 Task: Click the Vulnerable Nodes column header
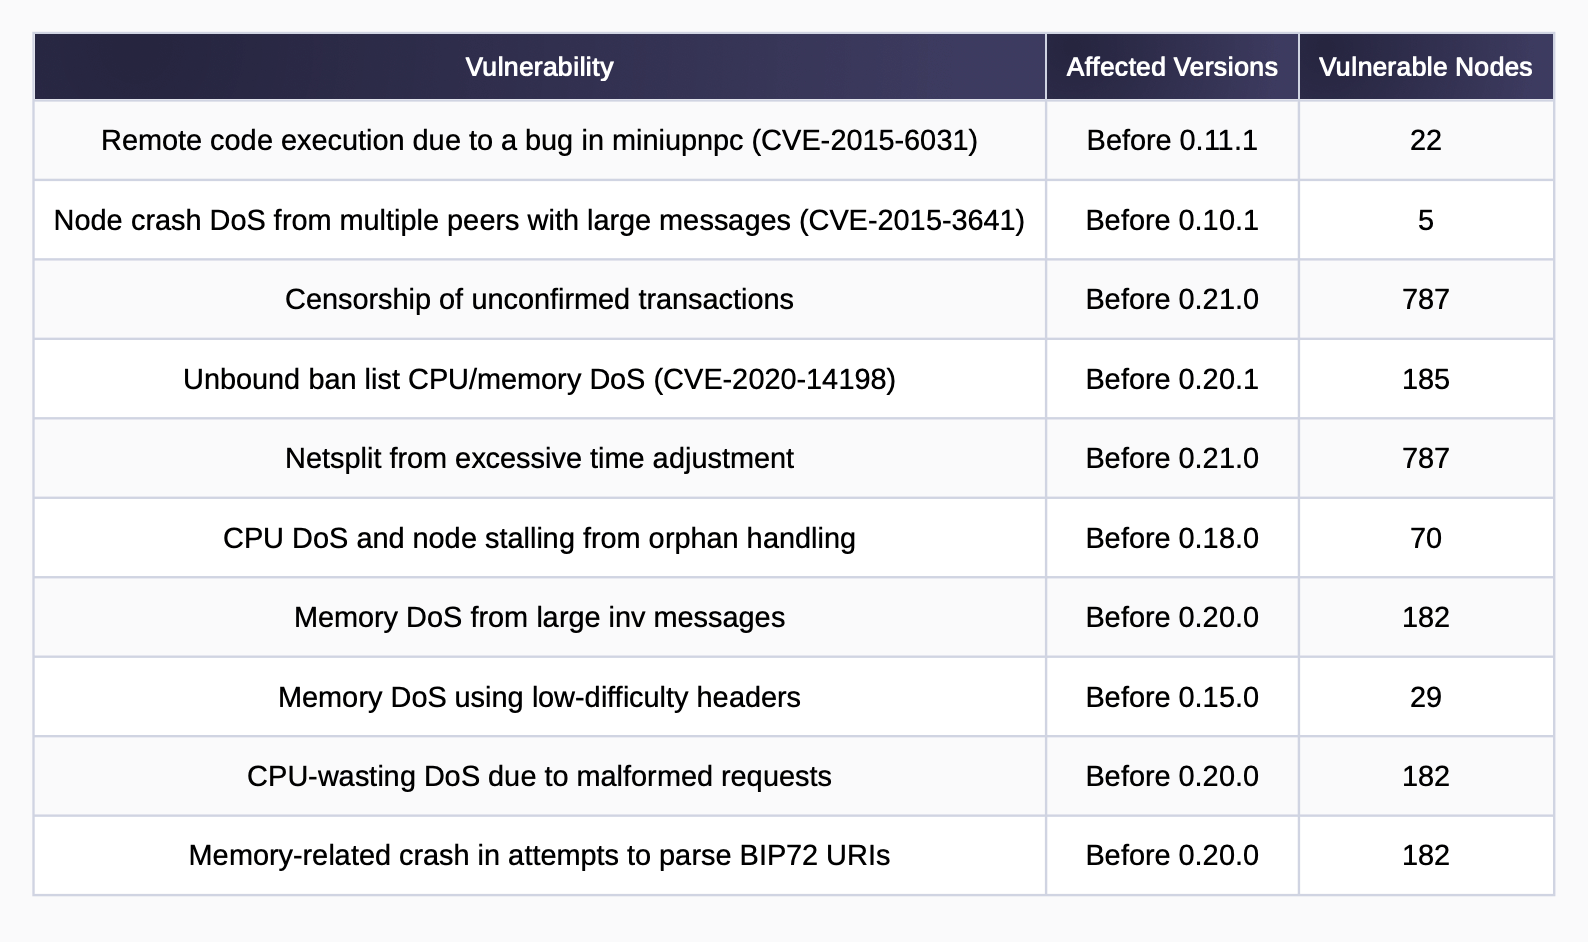[1426, 67]
